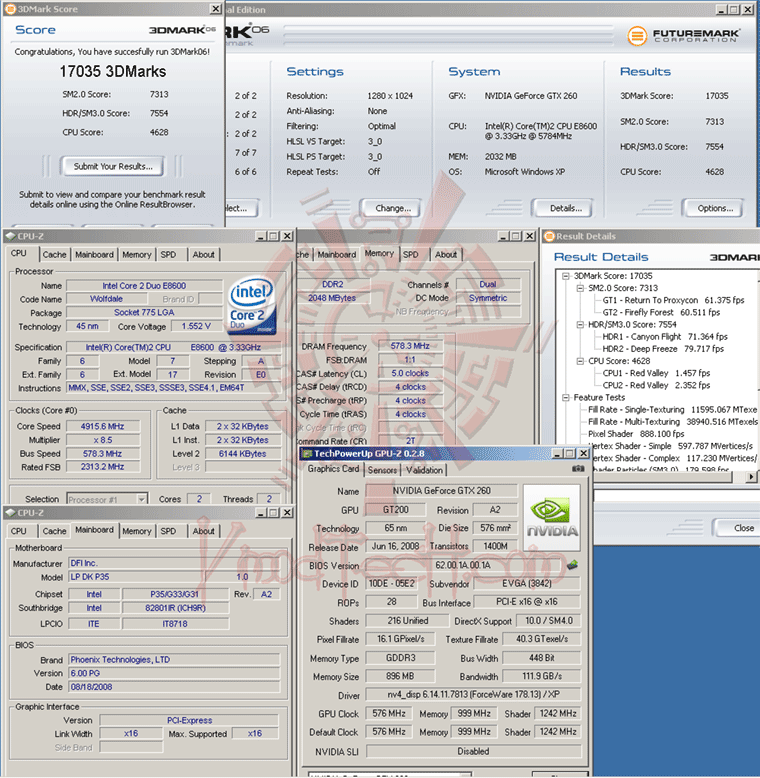
Task: Collapse the Feature Tests tree node
Action: pyautogui.click(x=566, y=397)
